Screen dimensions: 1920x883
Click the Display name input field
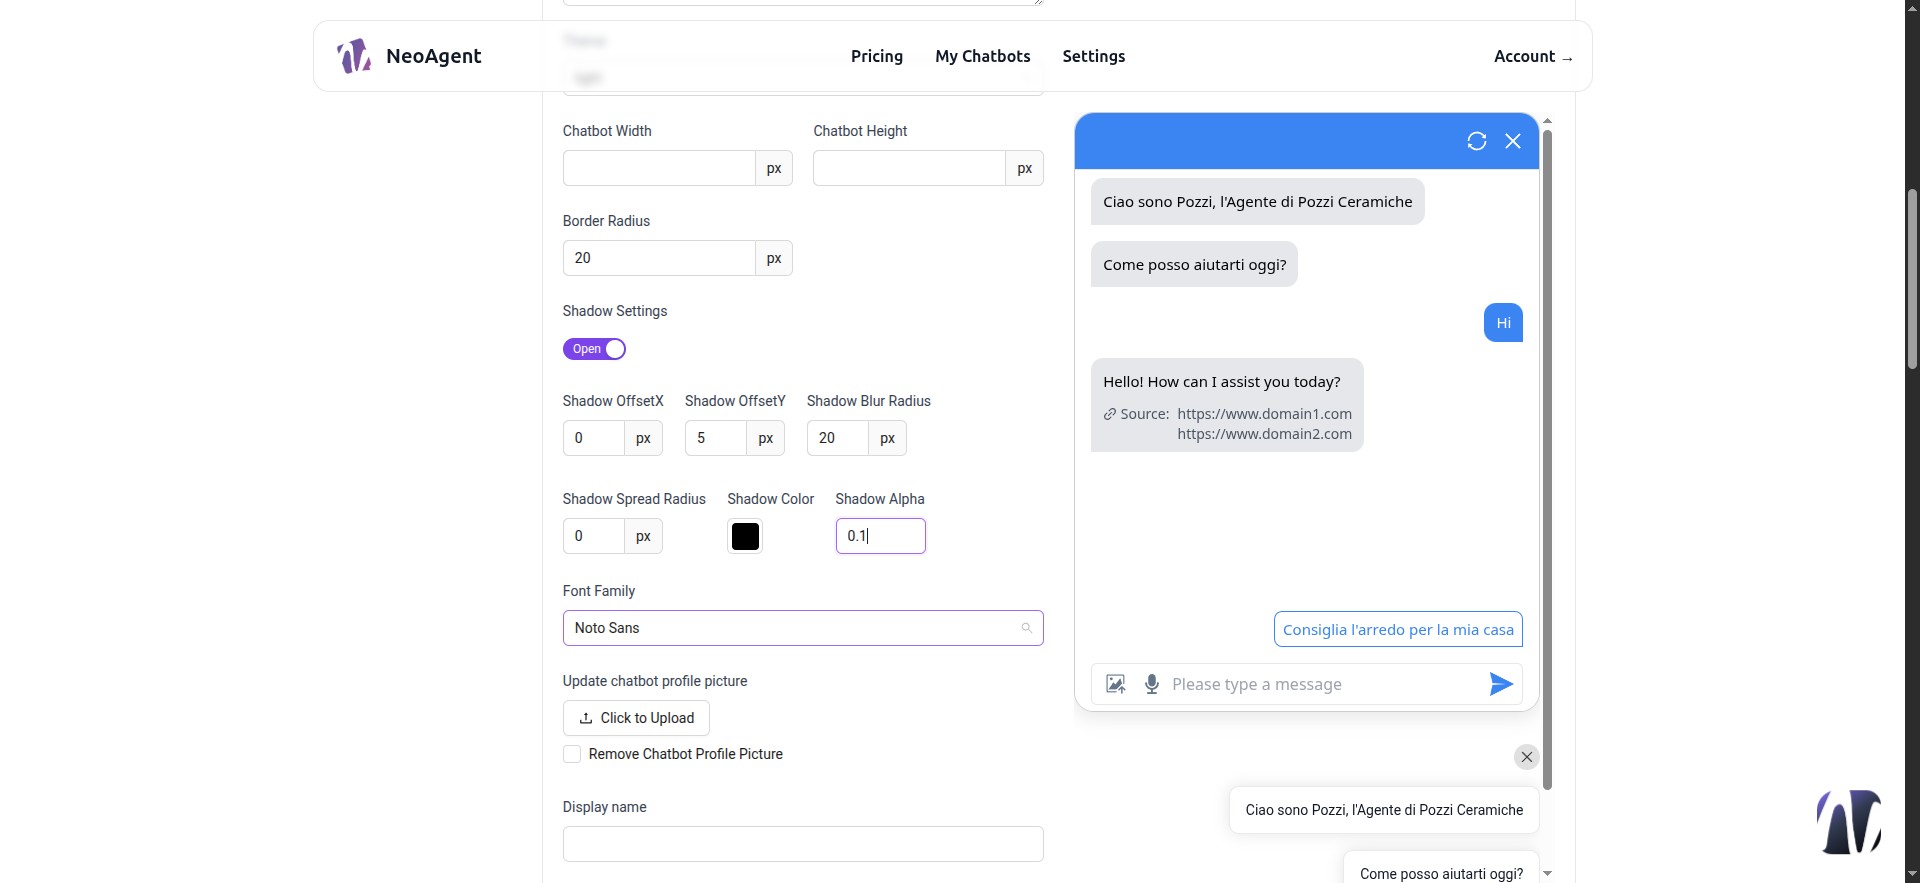[x=803, y=844]
